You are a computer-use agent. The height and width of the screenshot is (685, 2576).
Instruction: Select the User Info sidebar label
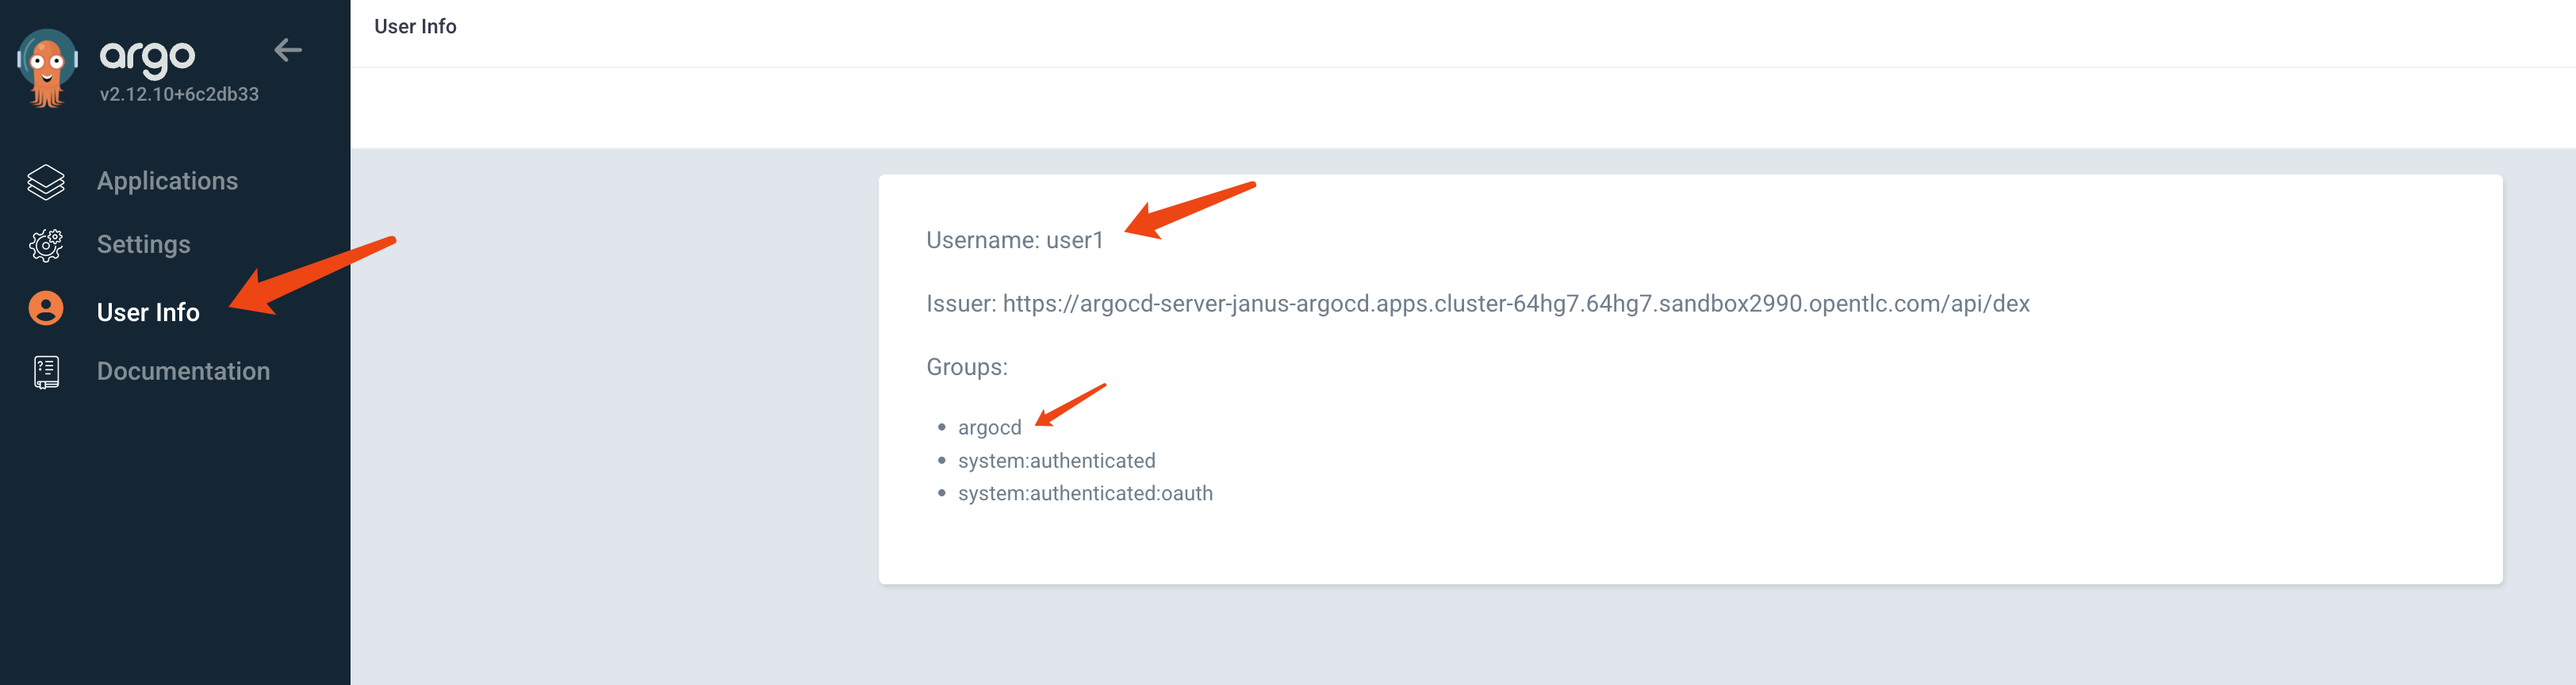point(148,312)
